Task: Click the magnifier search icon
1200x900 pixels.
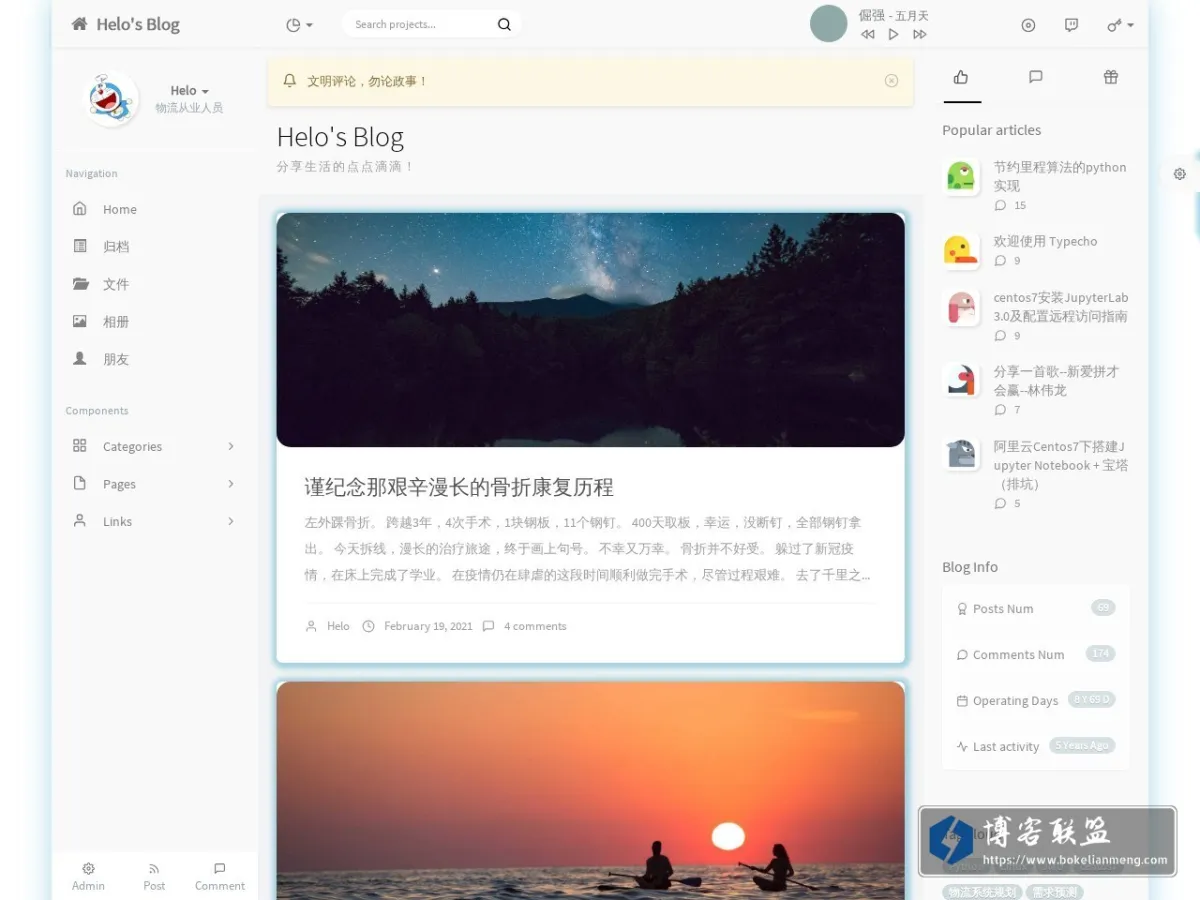Action: 504,25
